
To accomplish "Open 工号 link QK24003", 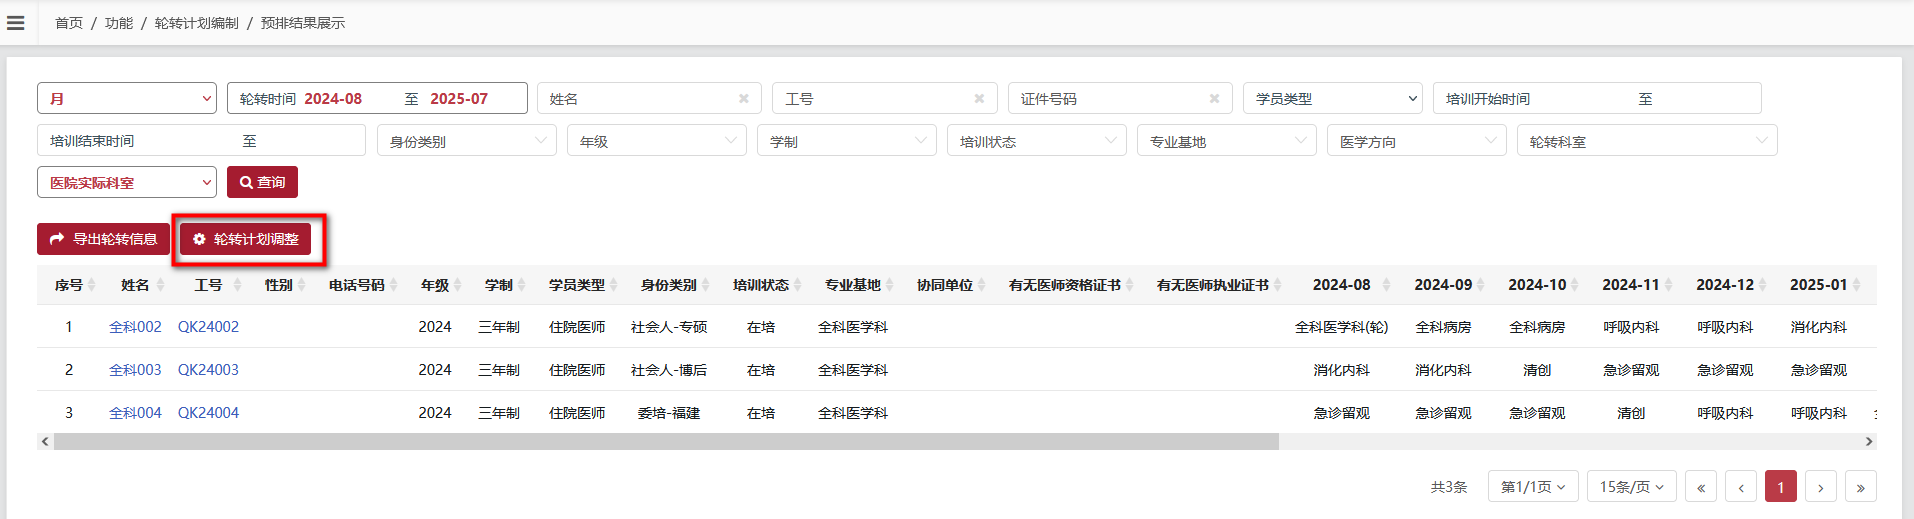I will coord(208,369).
